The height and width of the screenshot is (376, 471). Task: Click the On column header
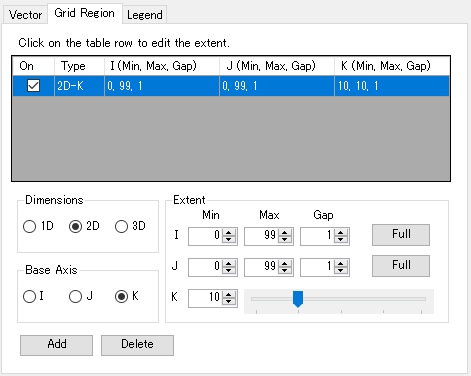(x=33, y=66)
